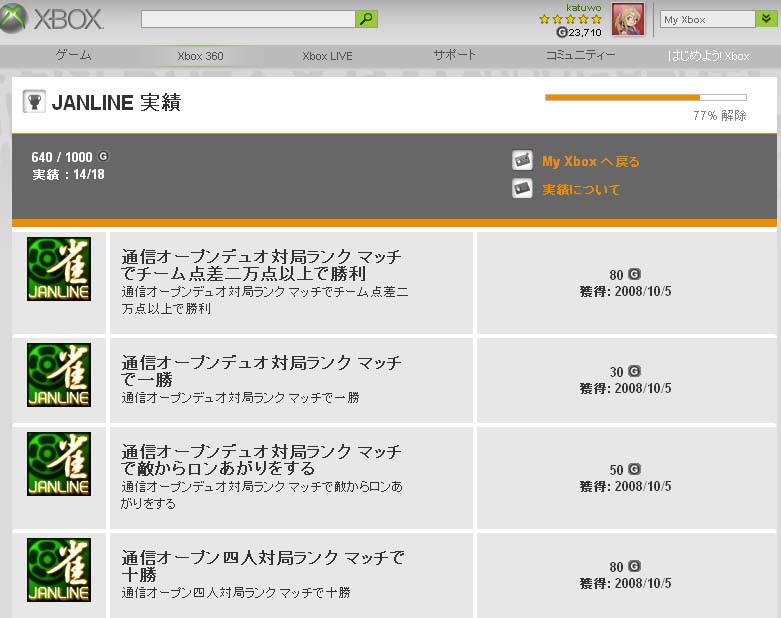Viewport: 781px width, 618px height.
Task: Focus the search text field
Action: (x=248, y=19)
